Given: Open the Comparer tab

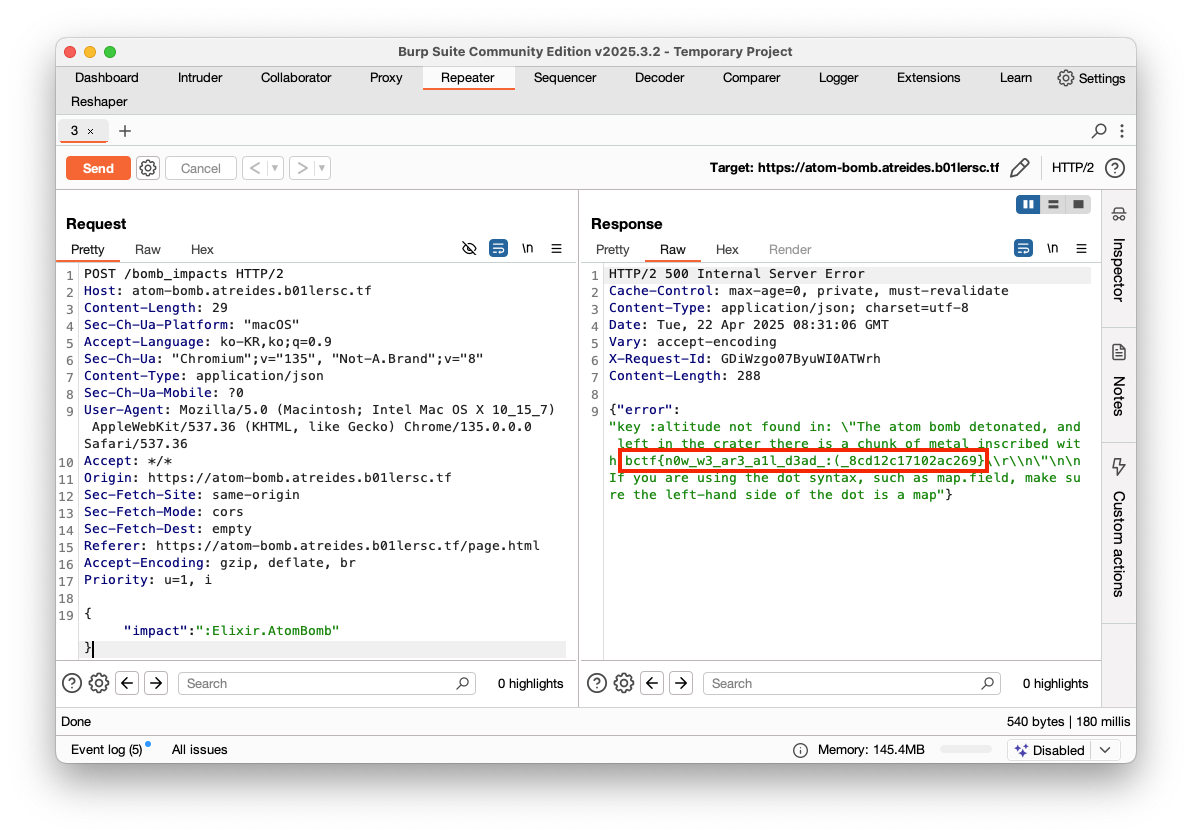Looking at the screenshot, I should [x=751, y=78].
